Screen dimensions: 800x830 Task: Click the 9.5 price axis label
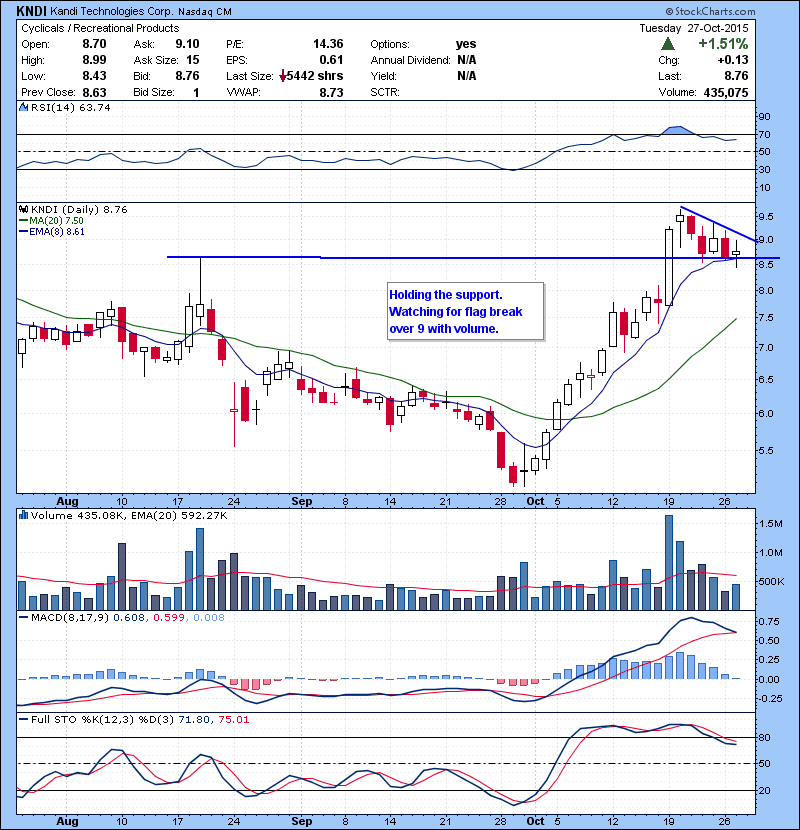(766, 216)
